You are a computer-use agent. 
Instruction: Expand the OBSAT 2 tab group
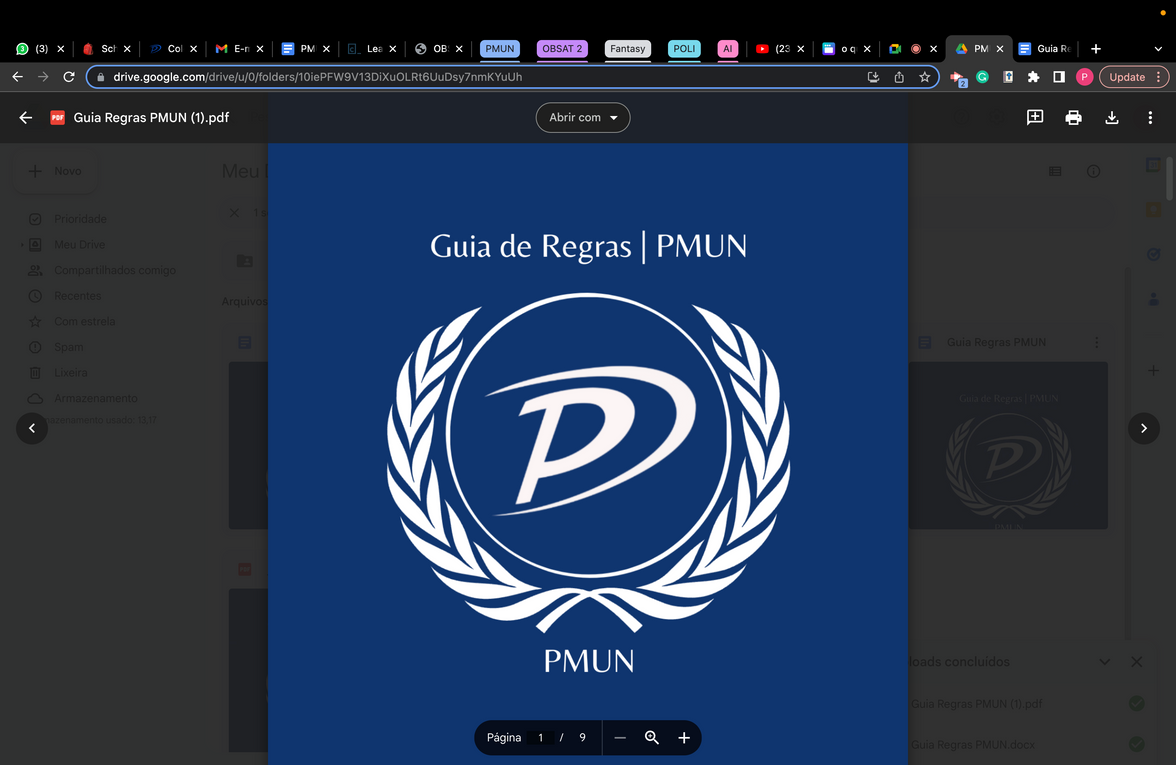[562, 49]
